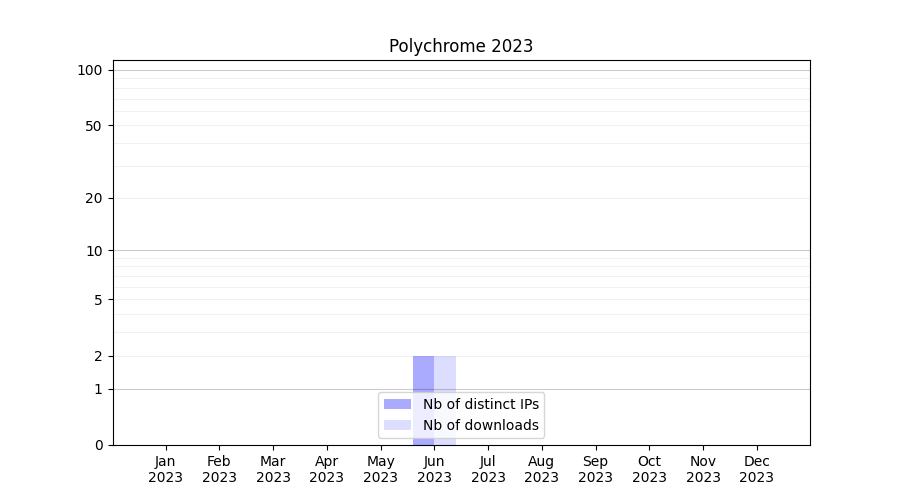Click the 'Jan 2023' x-axis label

point(165,469)
